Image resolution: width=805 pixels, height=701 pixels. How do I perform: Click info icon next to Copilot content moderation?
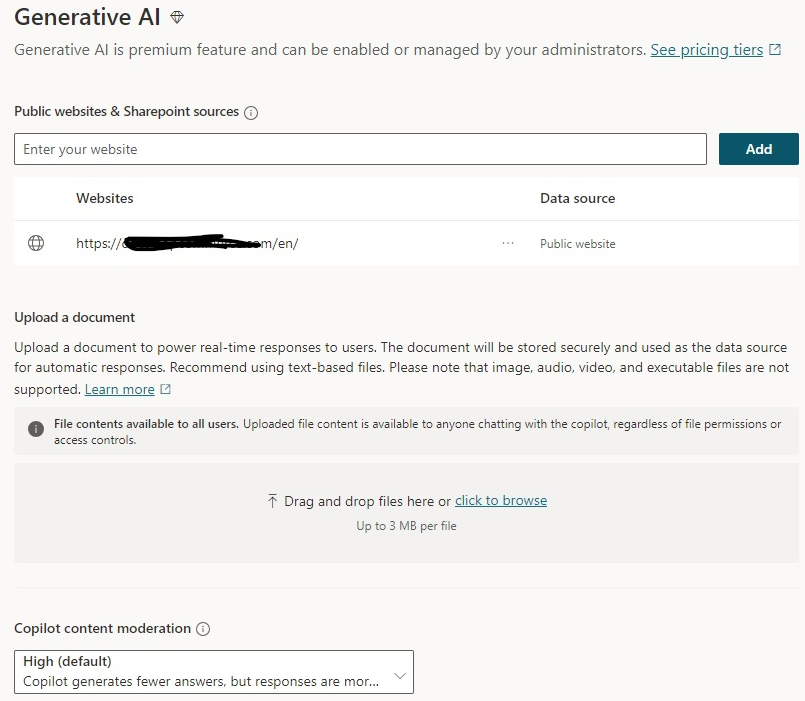[203, 629]
